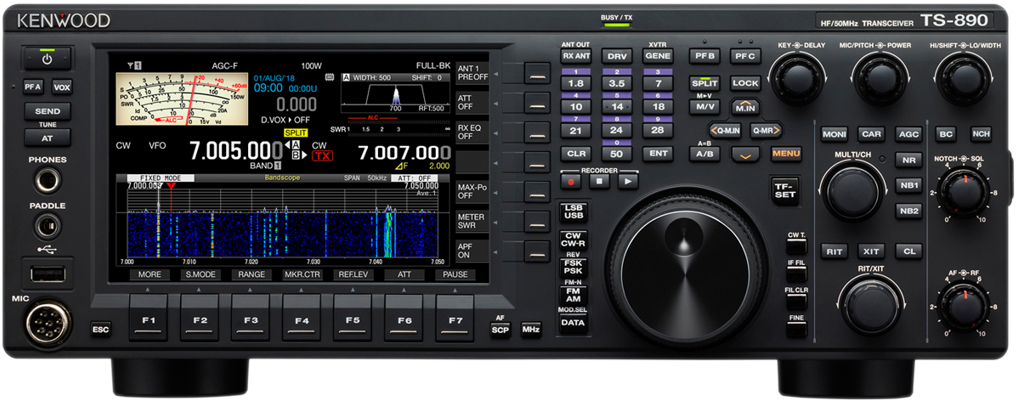Hit the SCP scope key
Image resolution: width=1017 pixels, height=404 pixels.
pyautogui.click(x=499, y=329)
